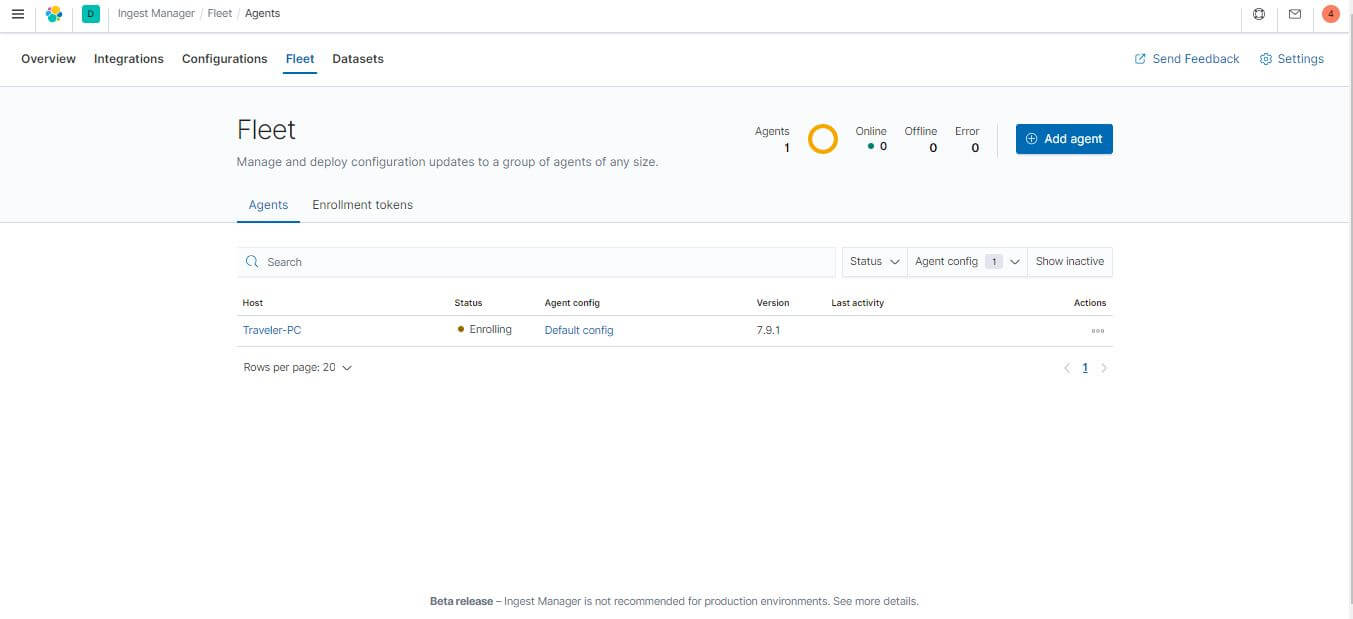Open the Status filter dropdown
Viewport: 1353px width, 619px height.
872,261
